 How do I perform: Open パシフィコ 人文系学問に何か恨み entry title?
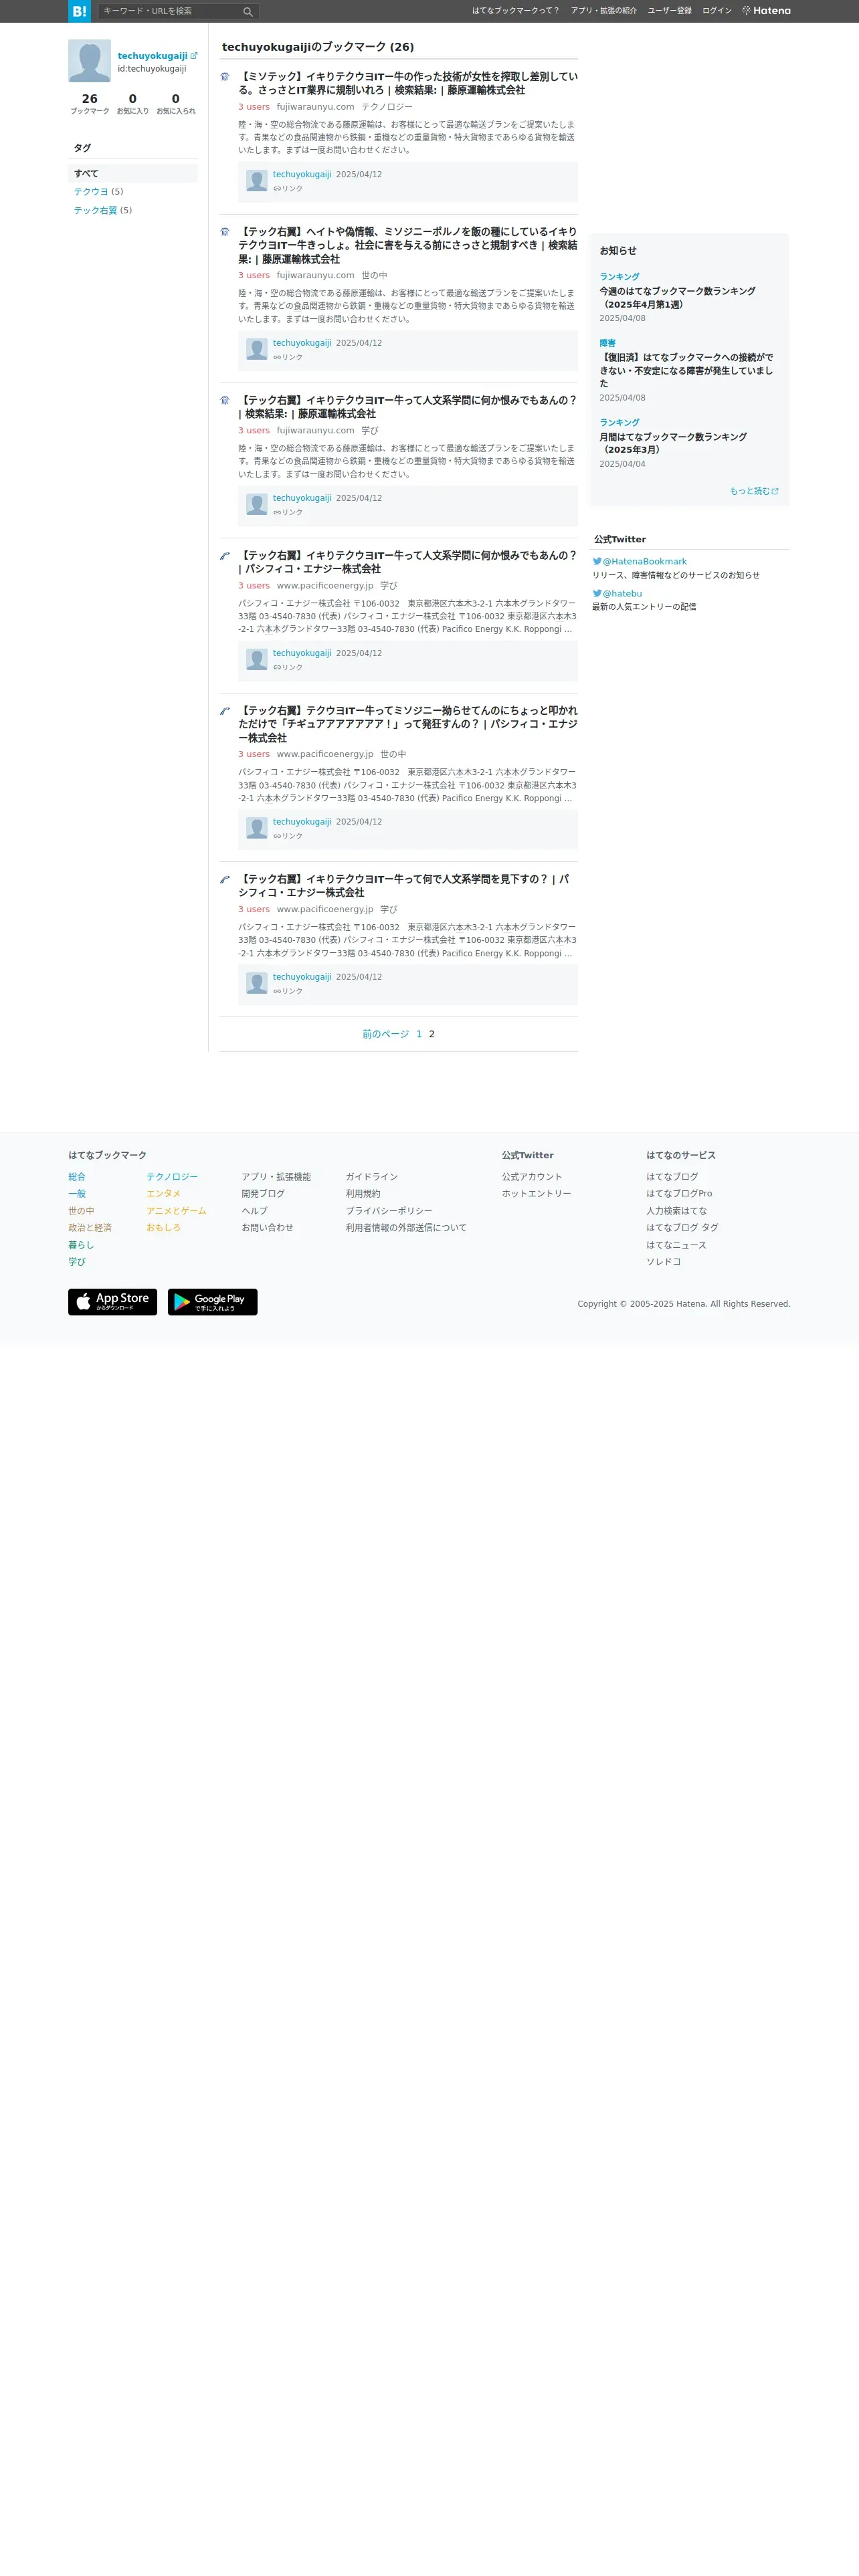click(407, 562)
